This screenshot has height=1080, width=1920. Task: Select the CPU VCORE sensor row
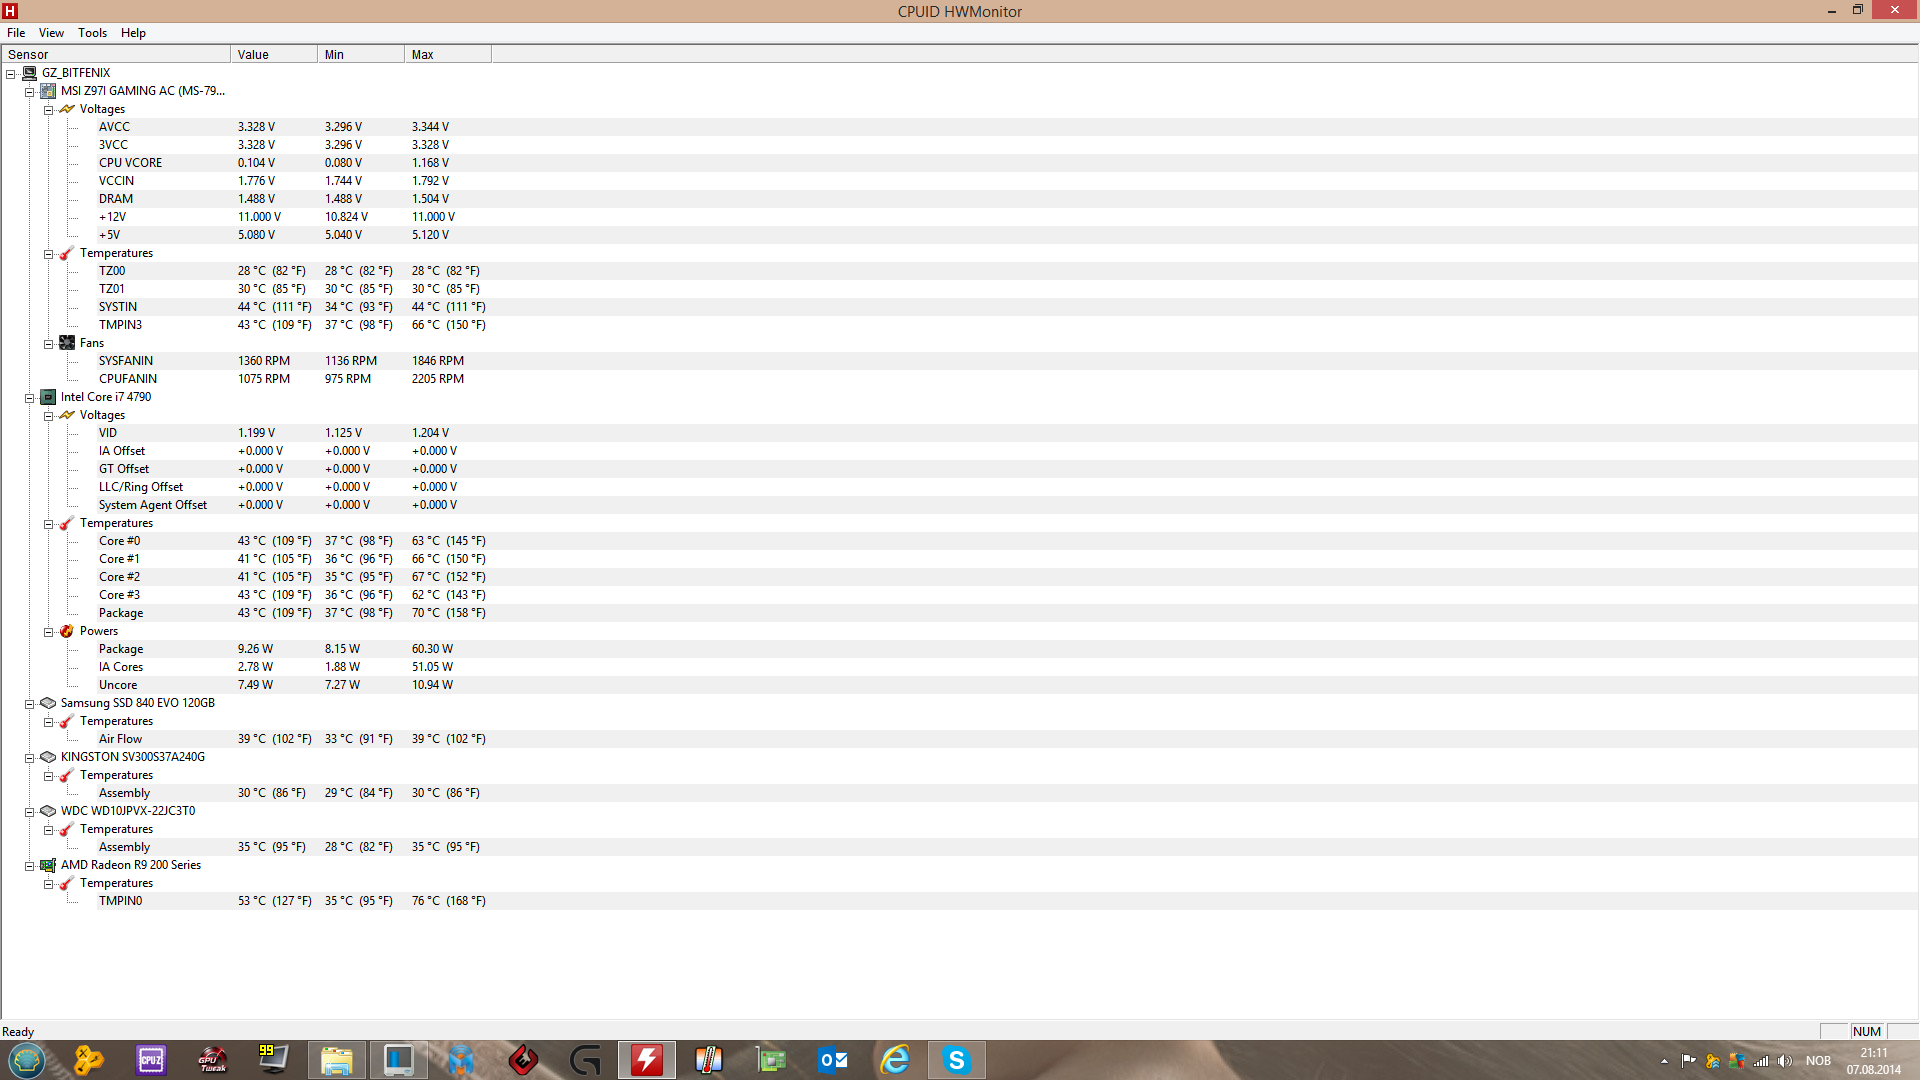(130, 163)
